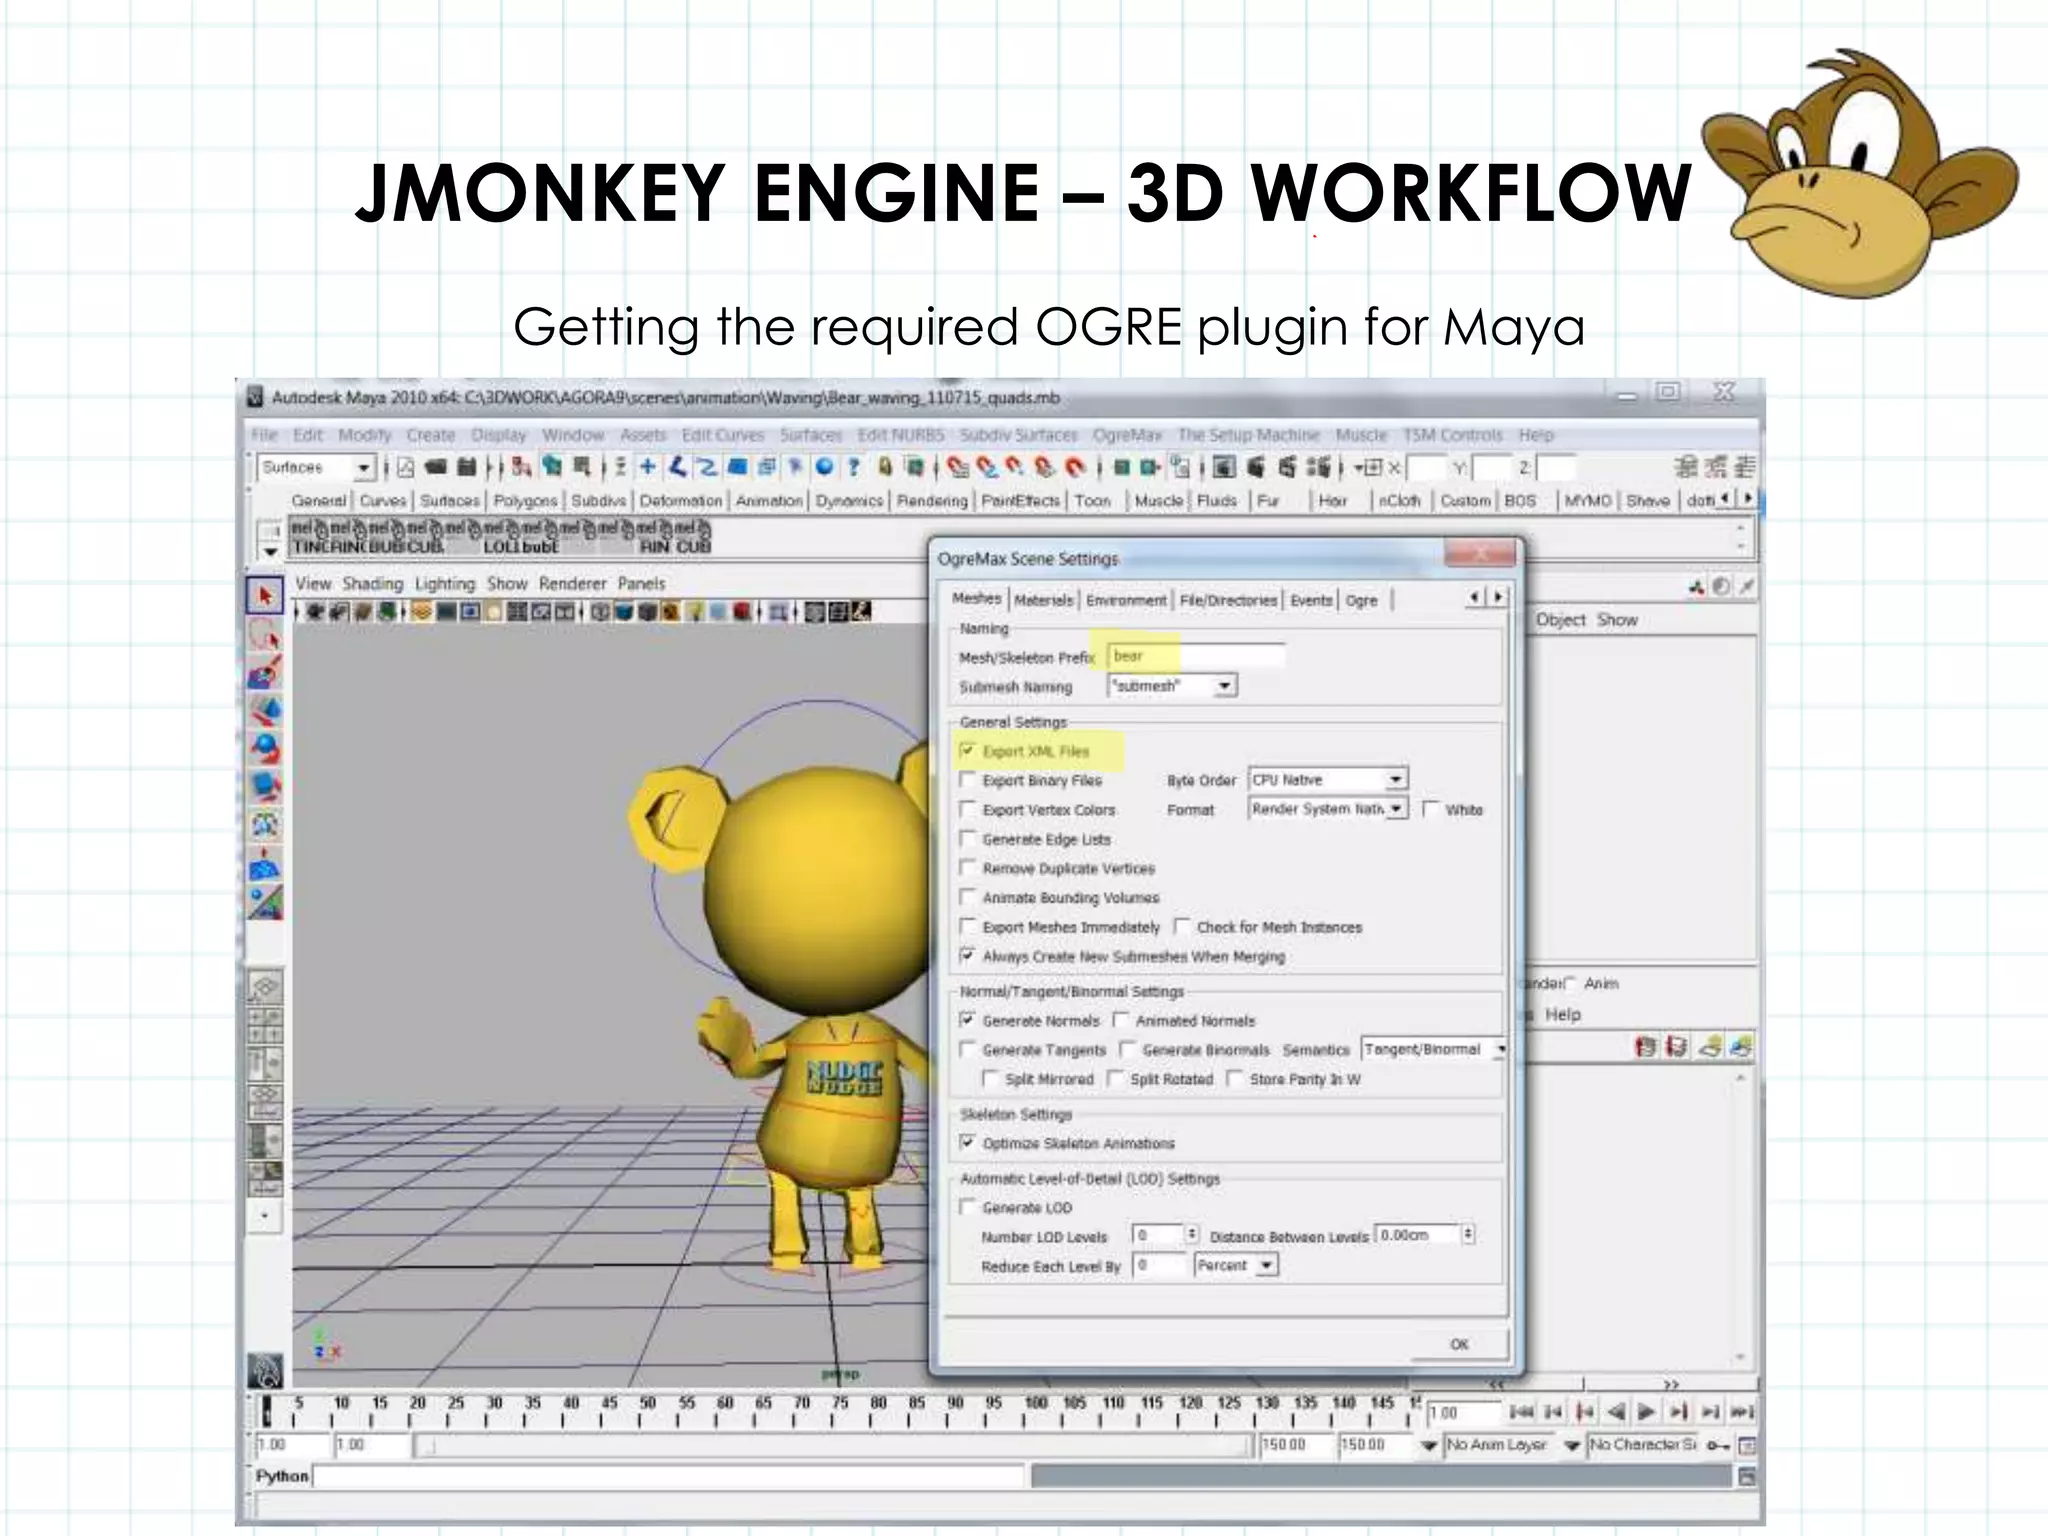Select the Polygons shelf tab
Screen dimensions: 2048x1536
(x=525, y=500)
